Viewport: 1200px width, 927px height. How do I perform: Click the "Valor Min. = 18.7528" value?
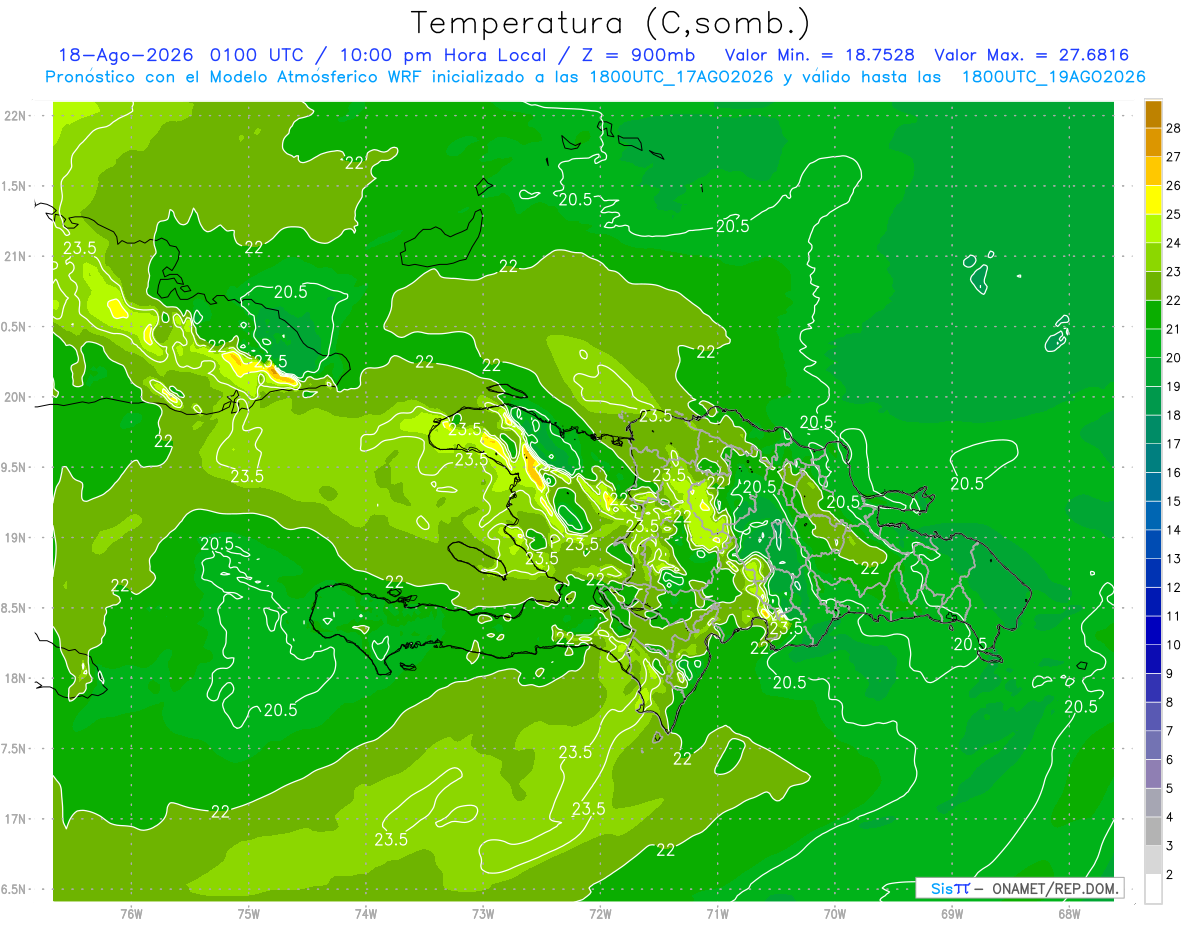click(x=819, y=55)
